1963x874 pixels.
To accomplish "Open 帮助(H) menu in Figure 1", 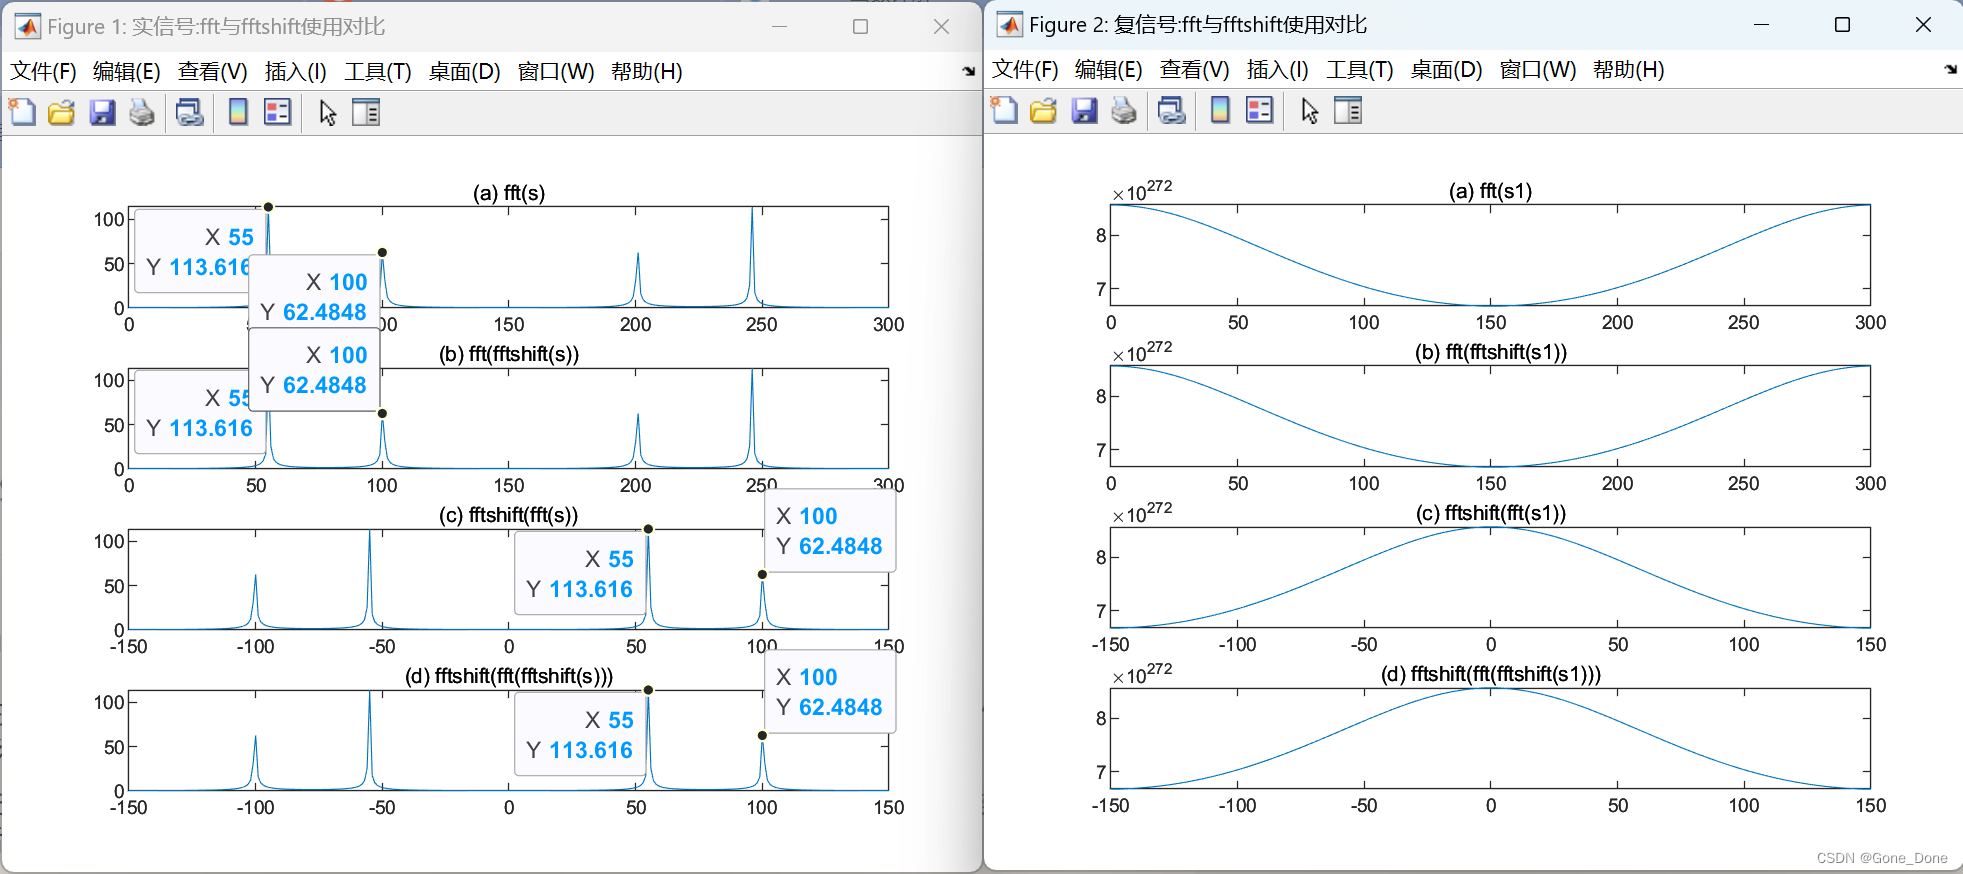I will [x=647, y=72].
